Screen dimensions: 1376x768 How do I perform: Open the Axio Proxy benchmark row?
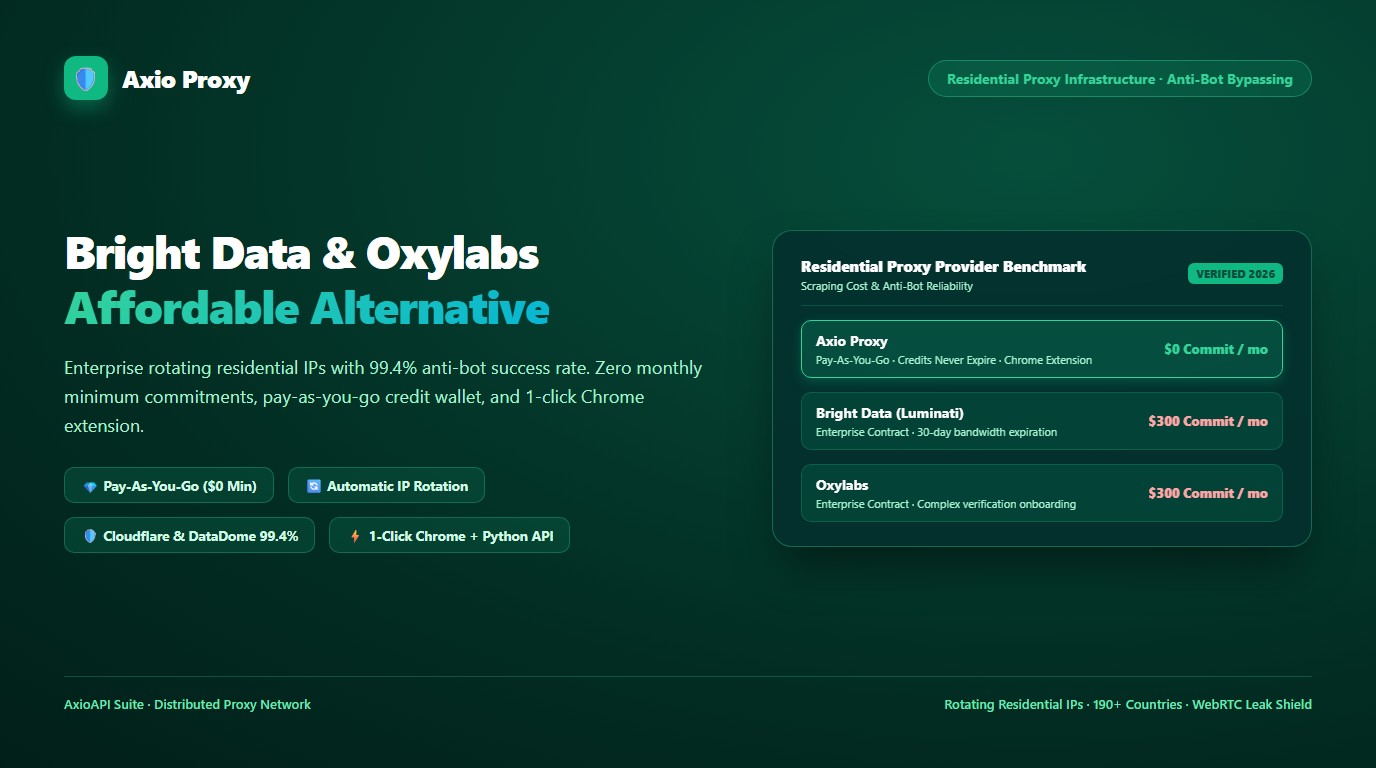pyautogui.click(x=1042, y=349)
